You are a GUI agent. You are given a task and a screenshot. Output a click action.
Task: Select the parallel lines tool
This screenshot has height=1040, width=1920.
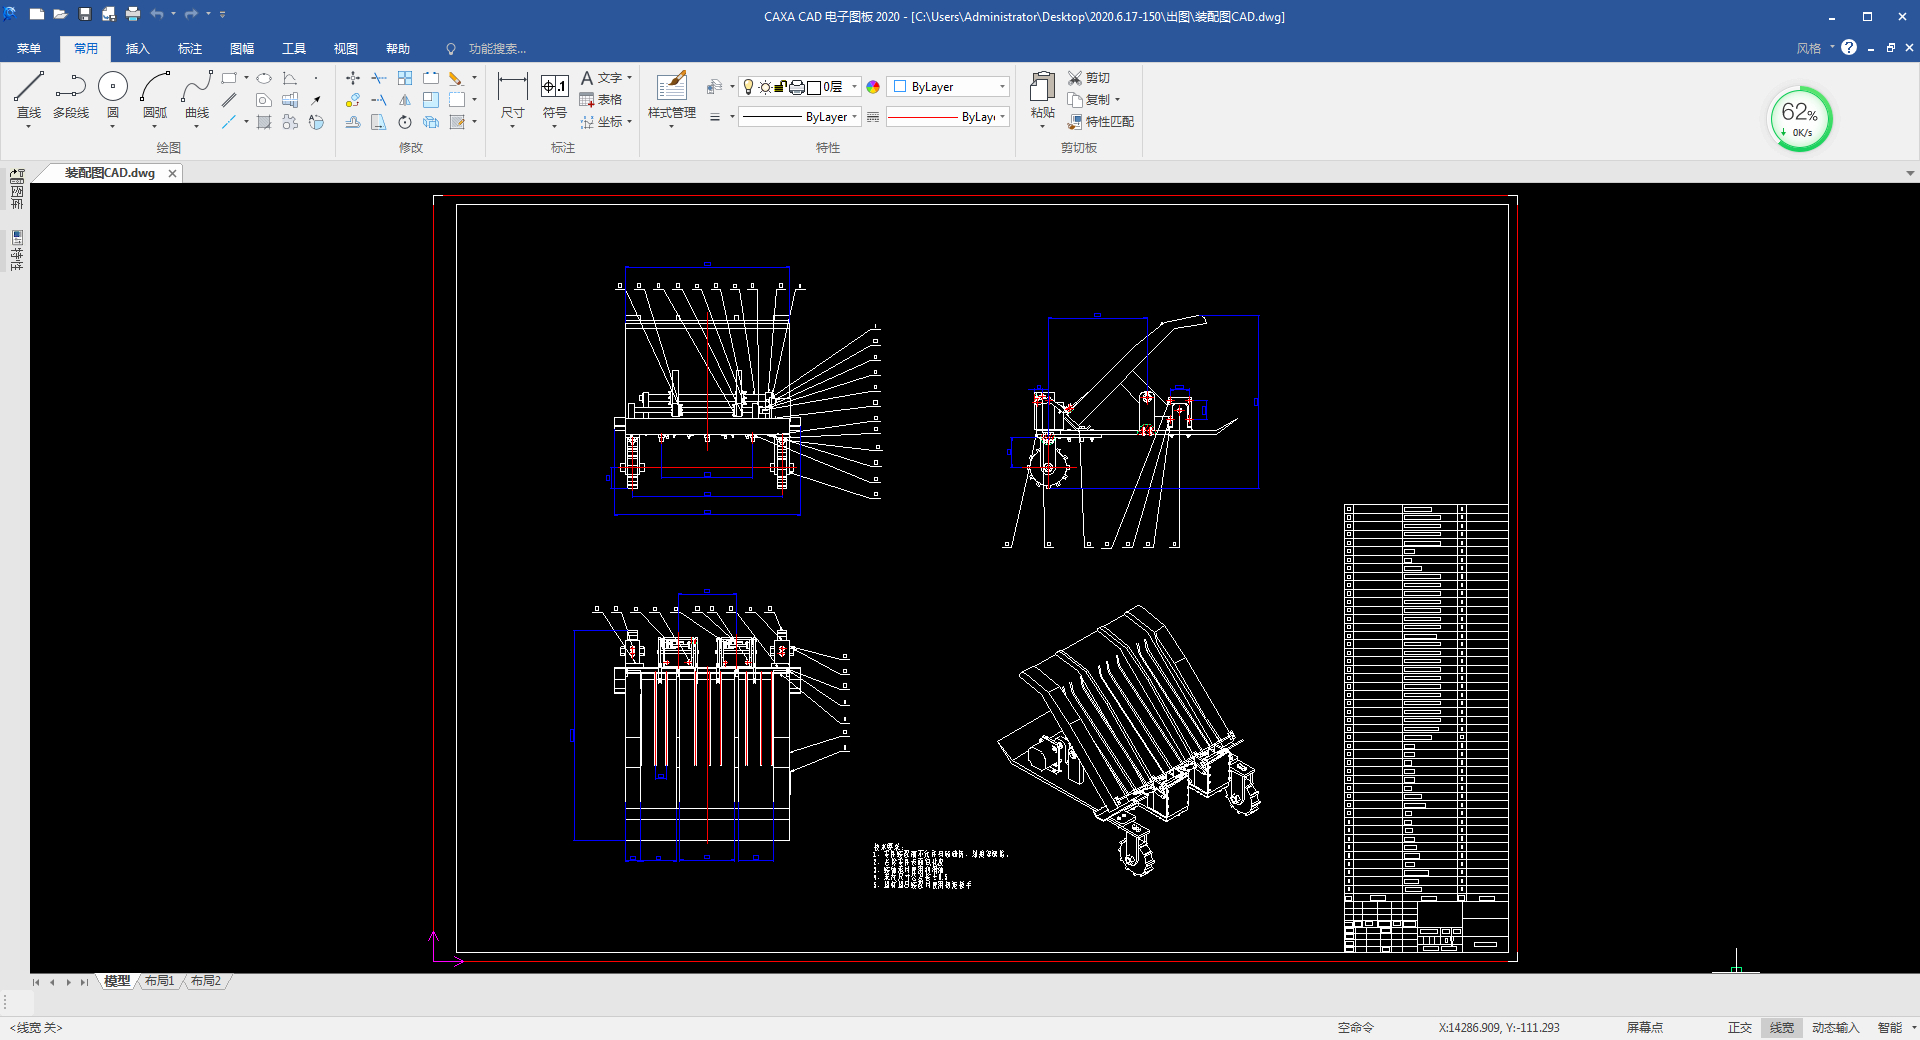click(229, 100)
